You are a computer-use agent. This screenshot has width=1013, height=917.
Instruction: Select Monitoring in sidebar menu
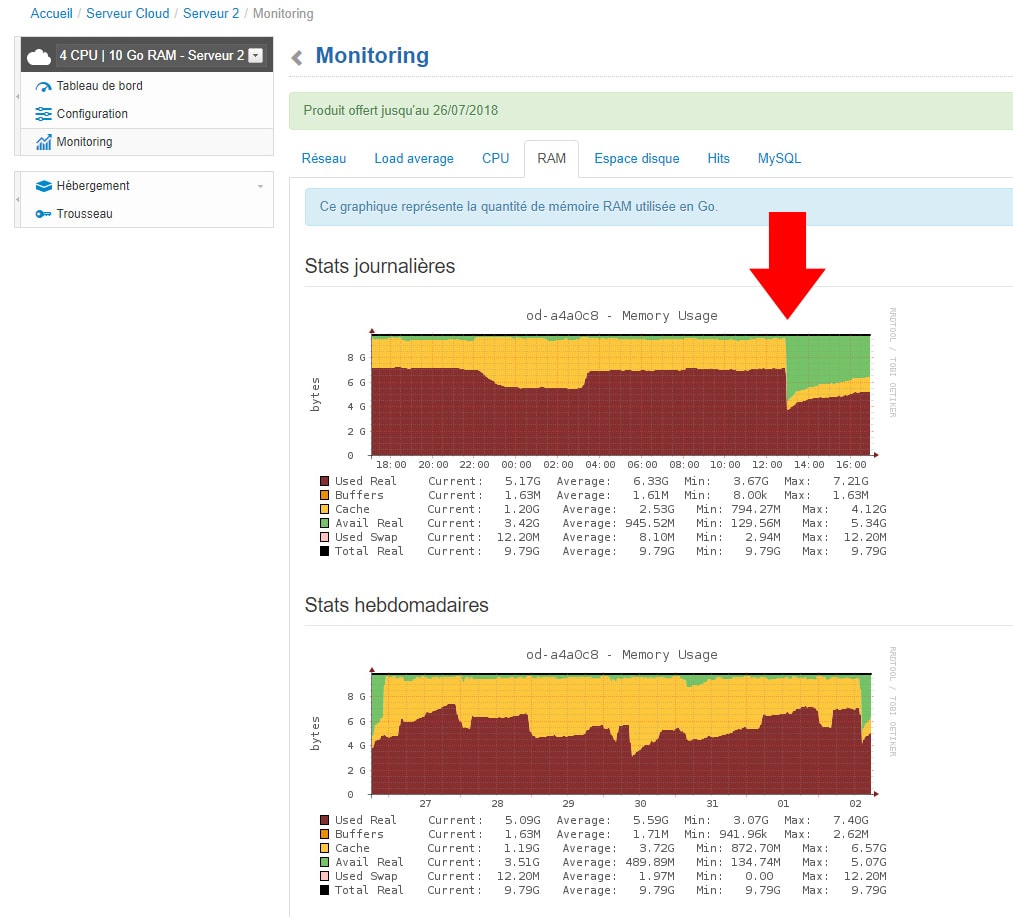click(x=85, y=142)
